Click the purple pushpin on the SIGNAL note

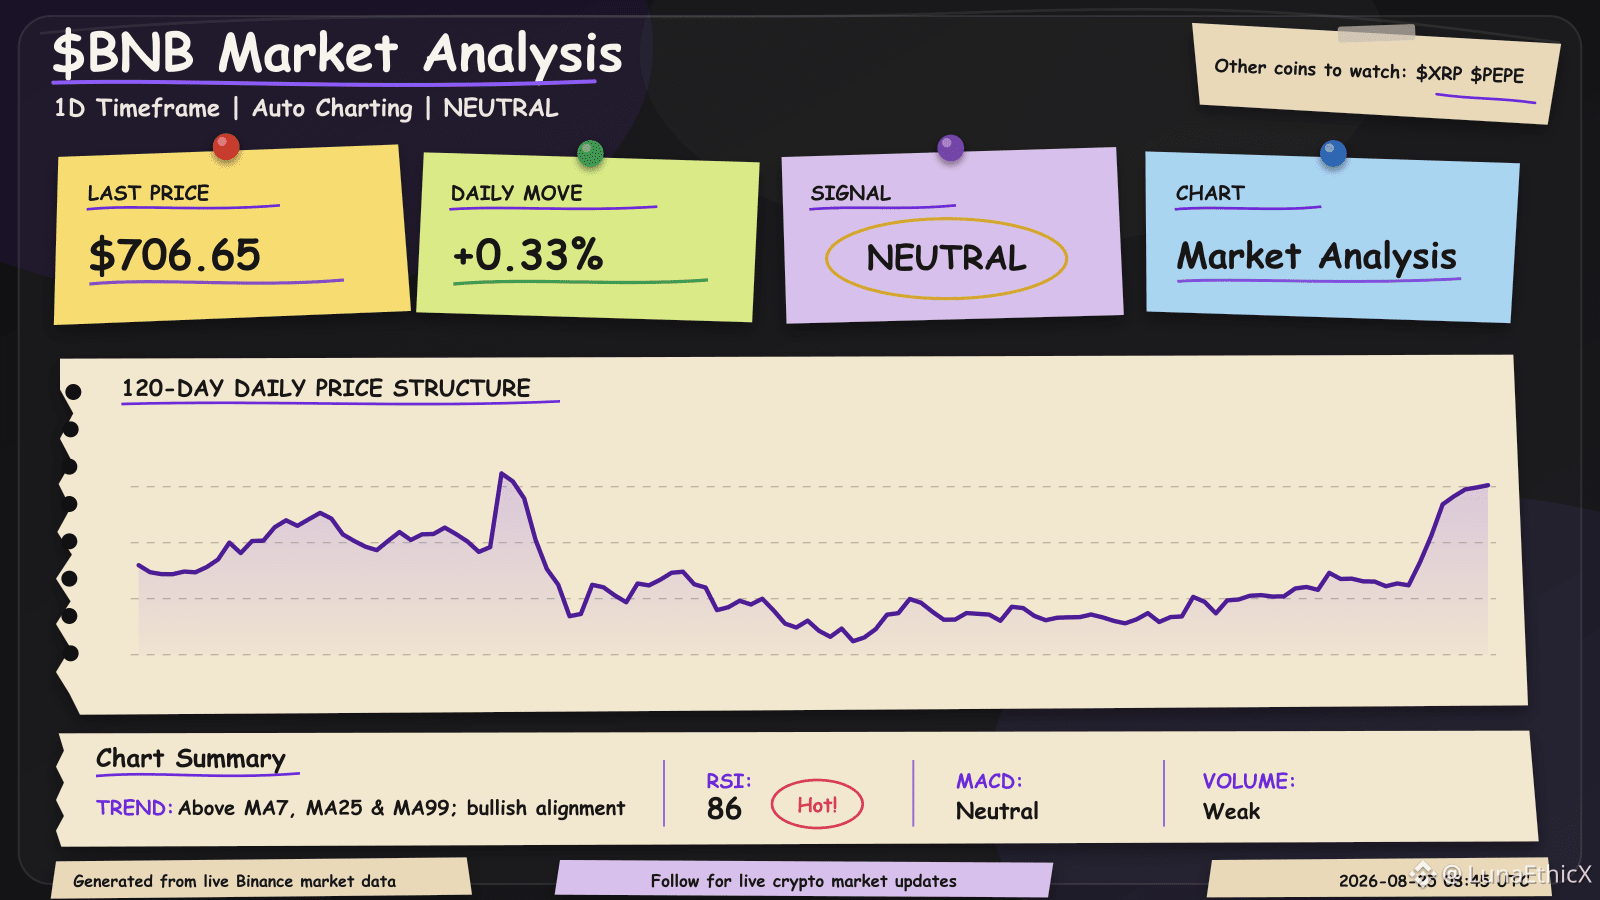point(951,148)
